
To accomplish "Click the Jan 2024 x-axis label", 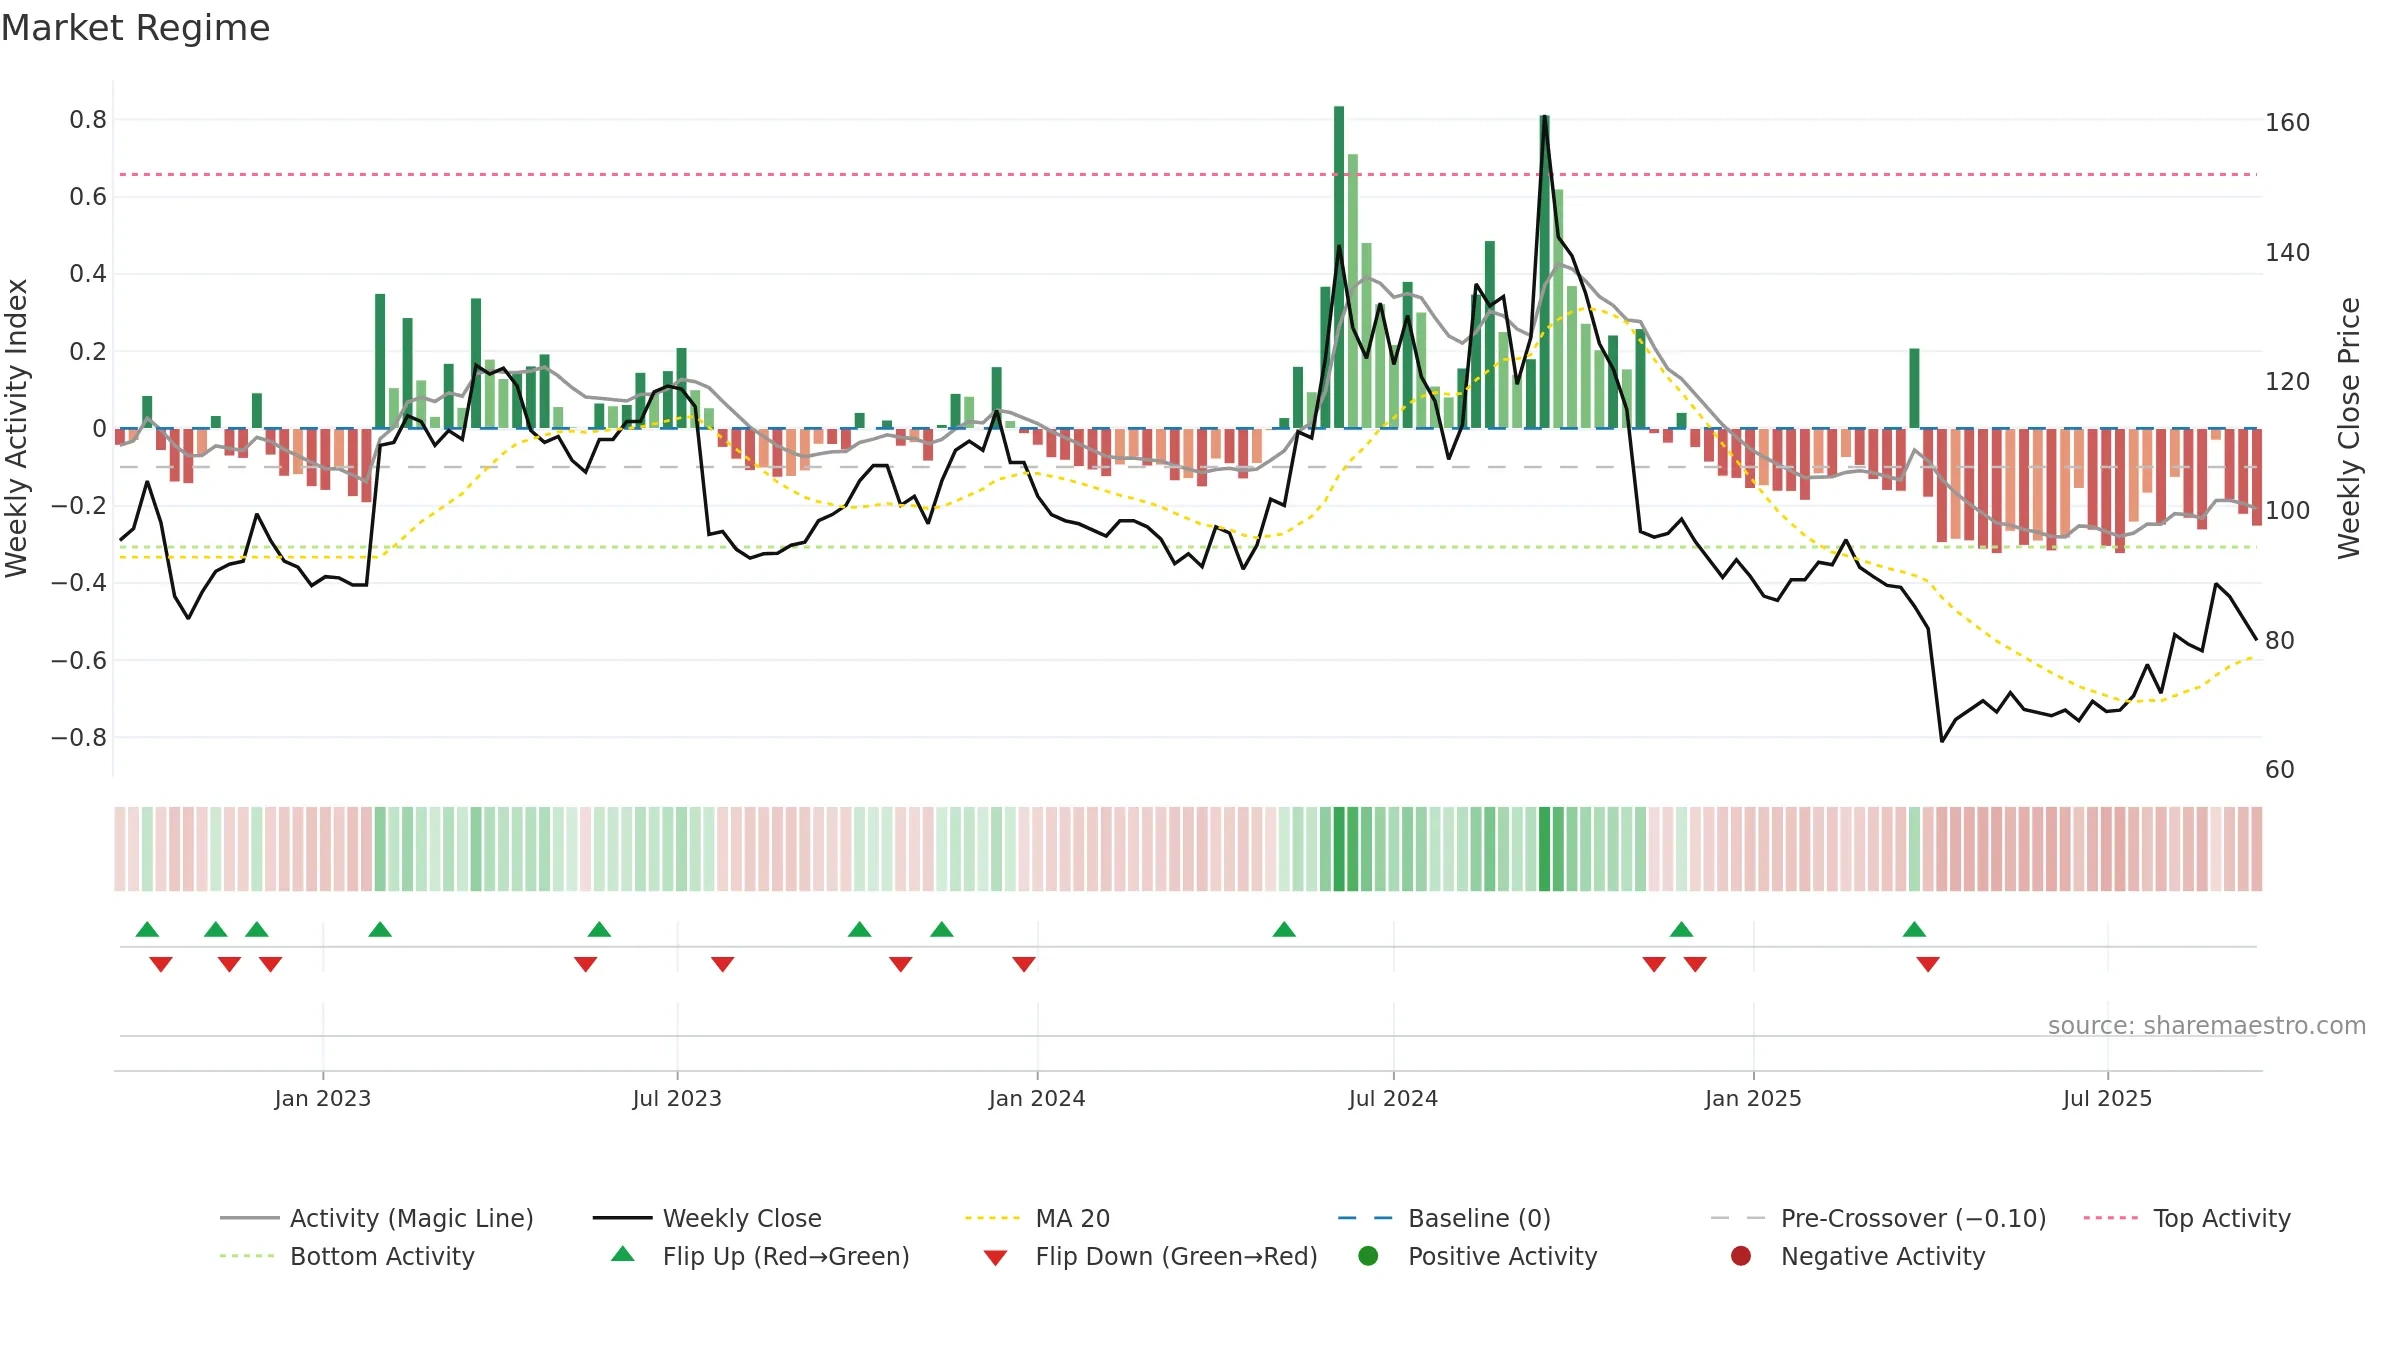I will tap(1037, 1098).
